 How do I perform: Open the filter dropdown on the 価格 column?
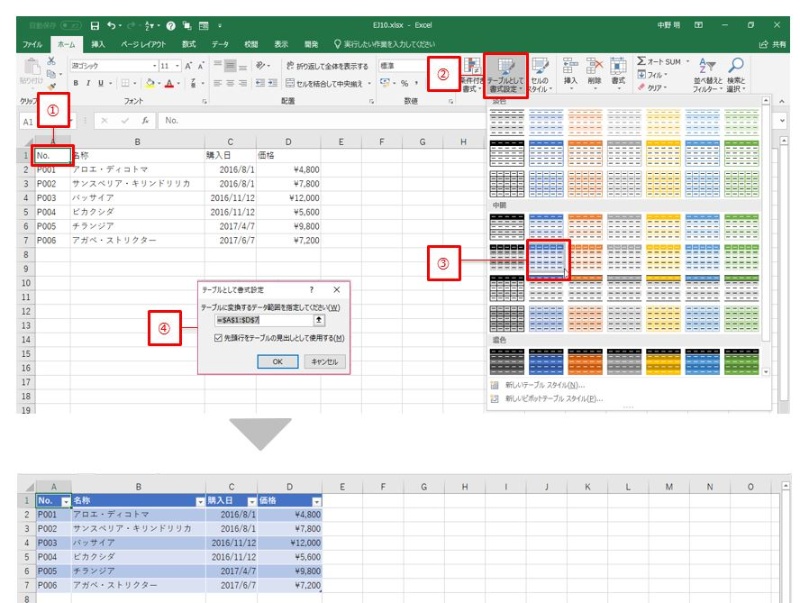[316, 502]
